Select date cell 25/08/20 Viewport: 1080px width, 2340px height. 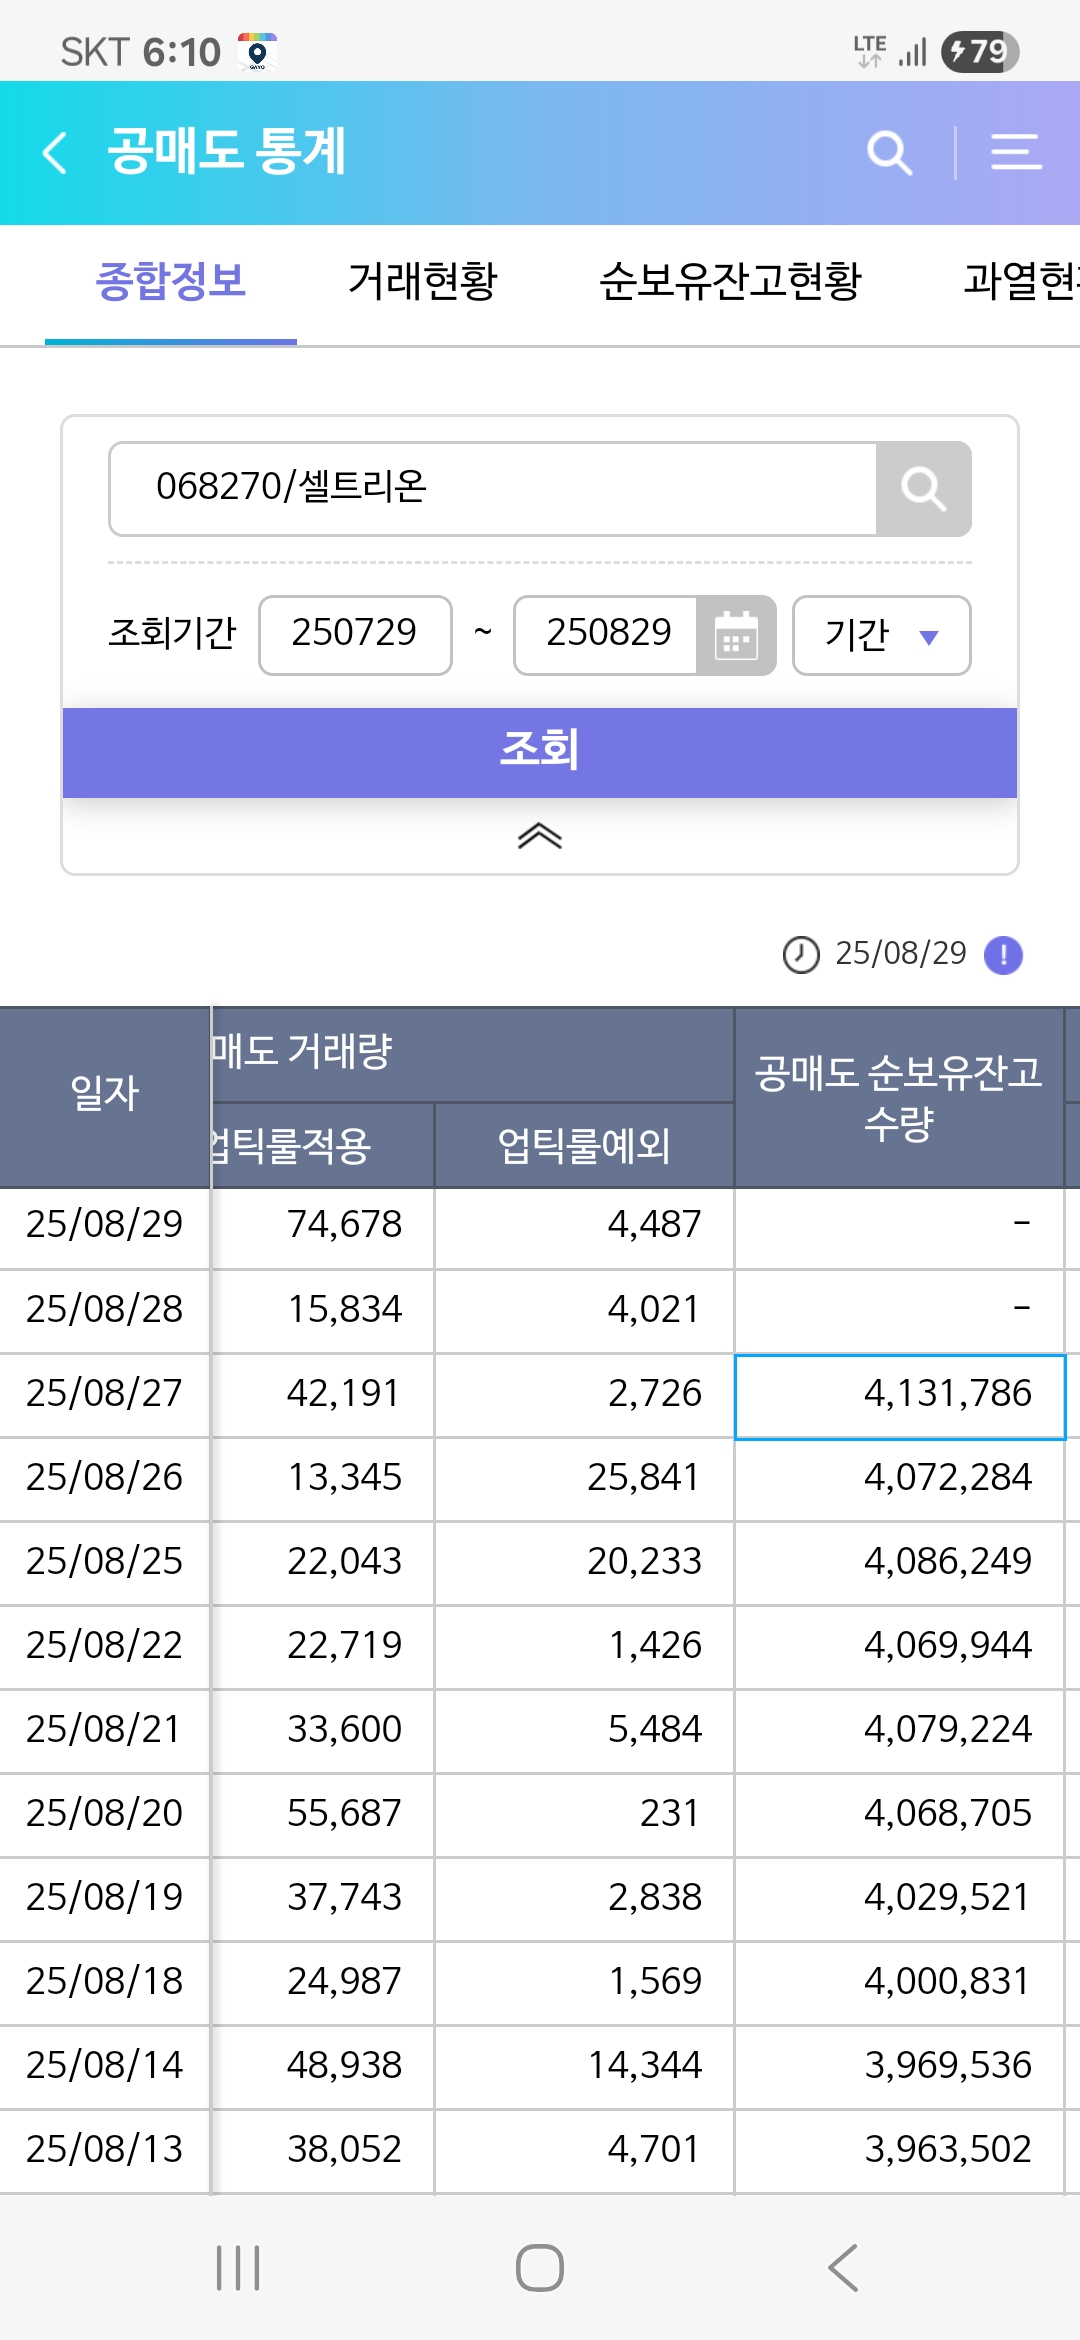click(x=105, y=1814)
